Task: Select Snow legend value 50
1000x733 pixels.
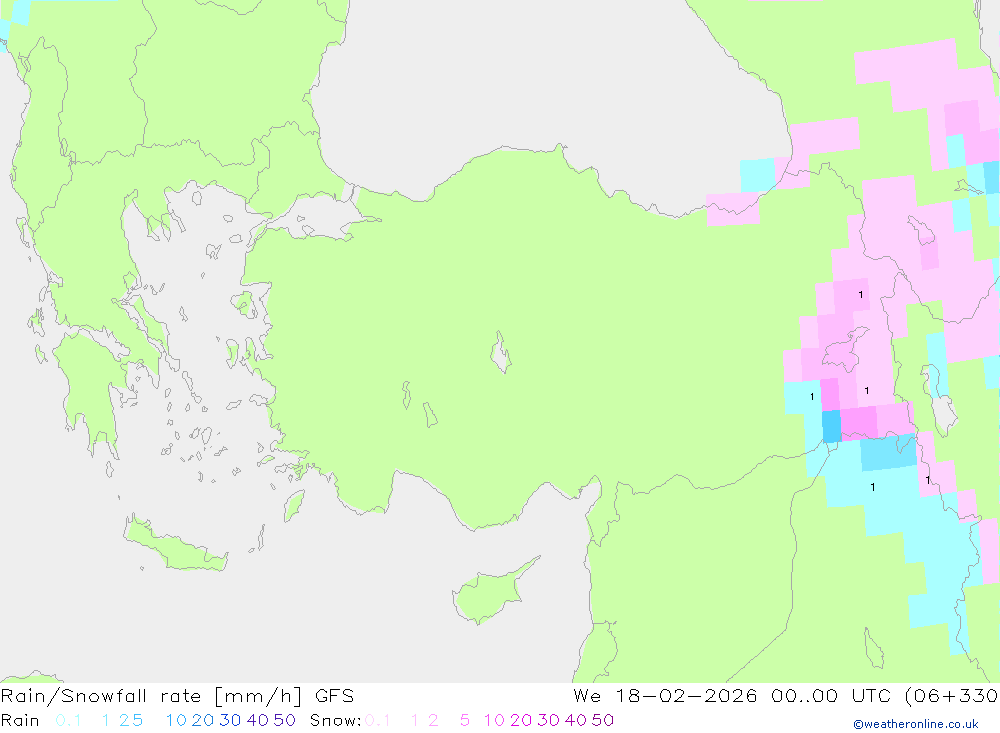Action: [603, 720]
